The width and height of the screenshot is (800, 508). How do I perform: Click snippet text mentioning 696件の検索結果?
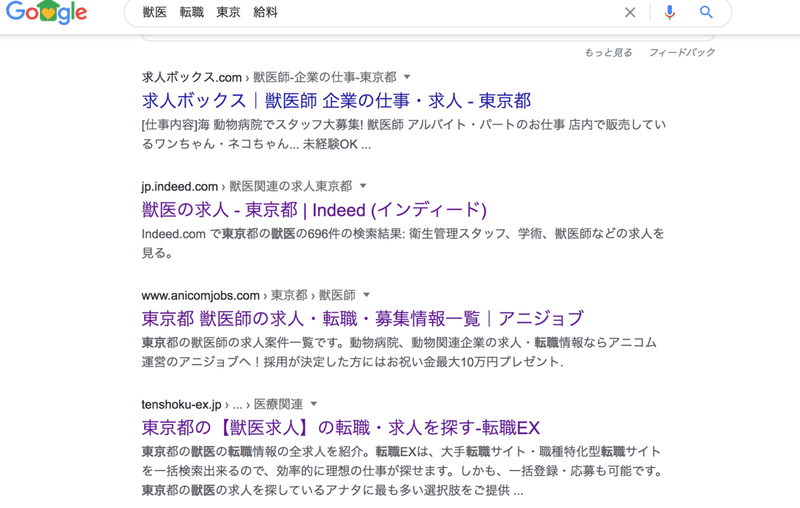(x=403, y=243)
